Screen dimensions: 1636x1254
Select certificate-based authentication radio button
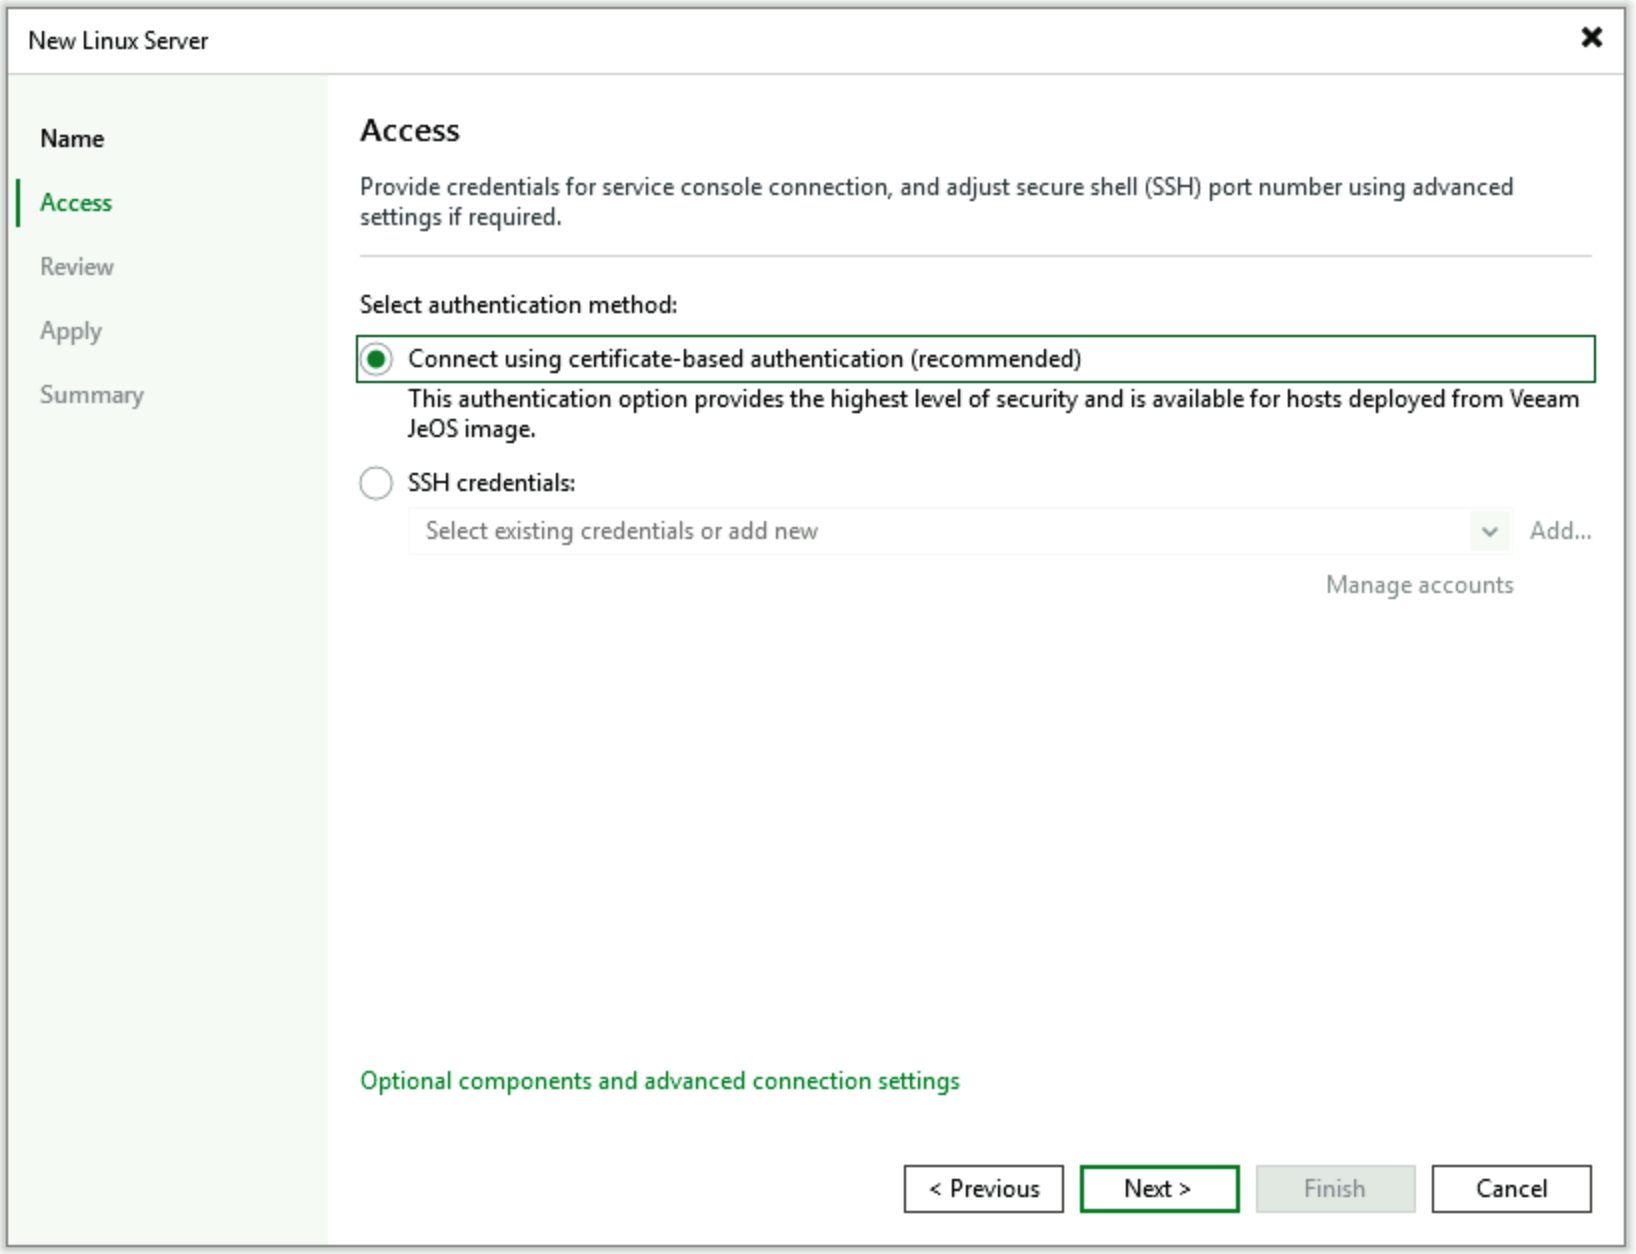(377, 360)
